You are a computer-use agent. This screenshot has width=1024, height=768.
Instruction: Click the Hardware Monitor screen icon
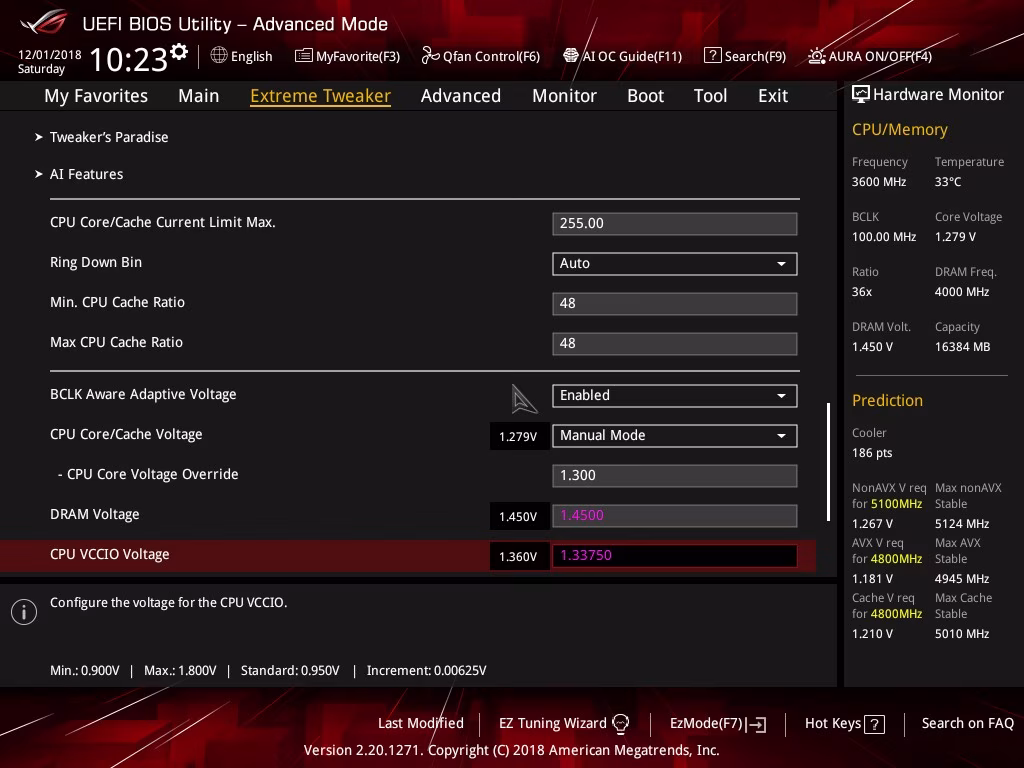(x=861, y=94)
